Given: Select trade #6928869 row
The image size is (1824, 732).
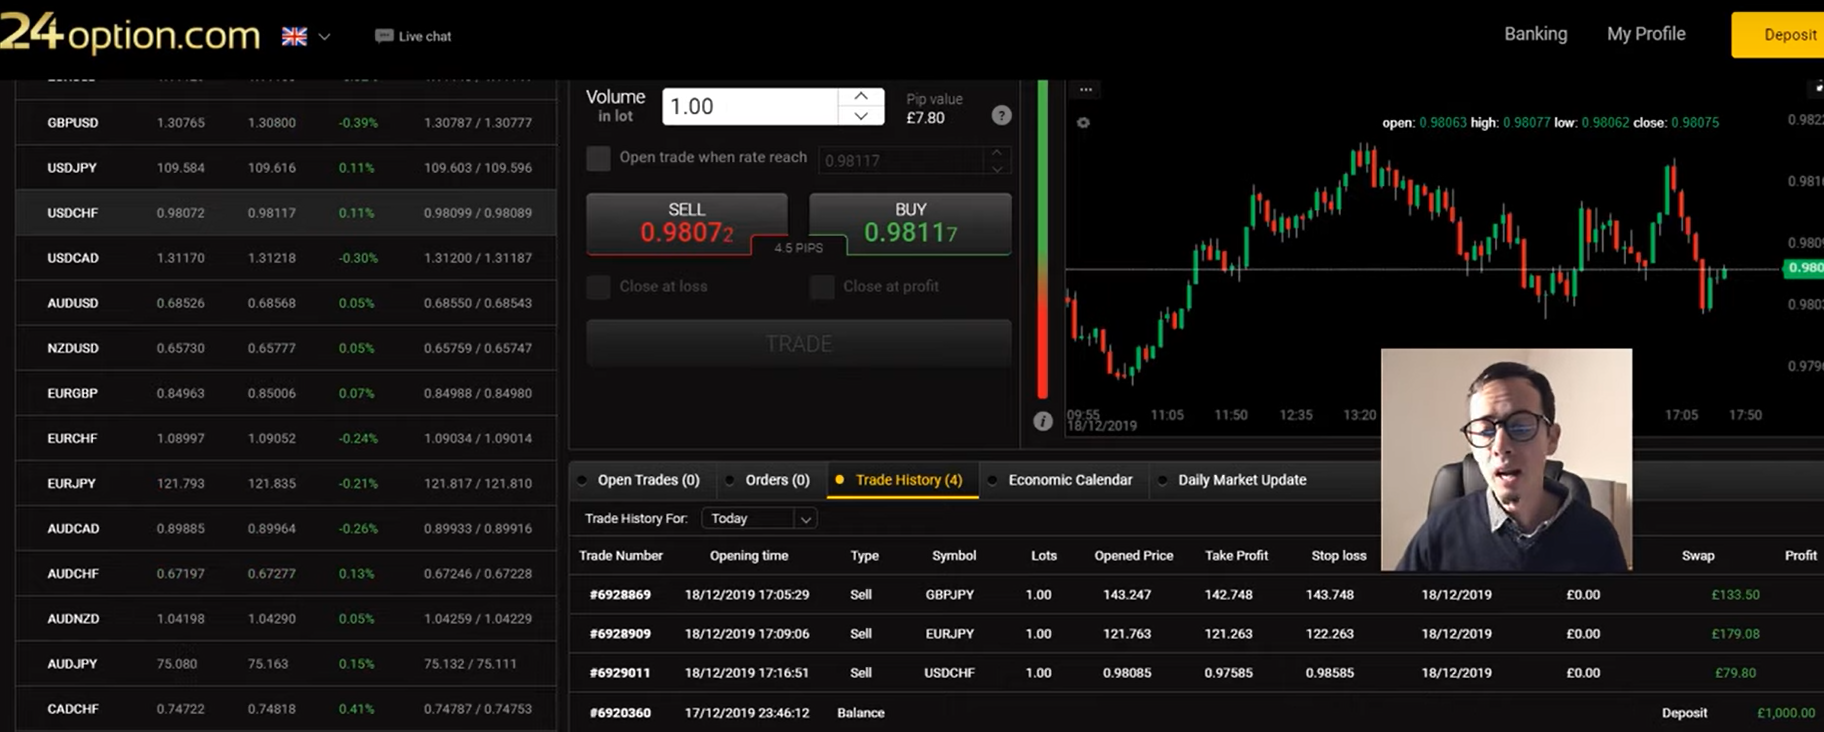Looking at the screenshot, I should pos(1196,594).
